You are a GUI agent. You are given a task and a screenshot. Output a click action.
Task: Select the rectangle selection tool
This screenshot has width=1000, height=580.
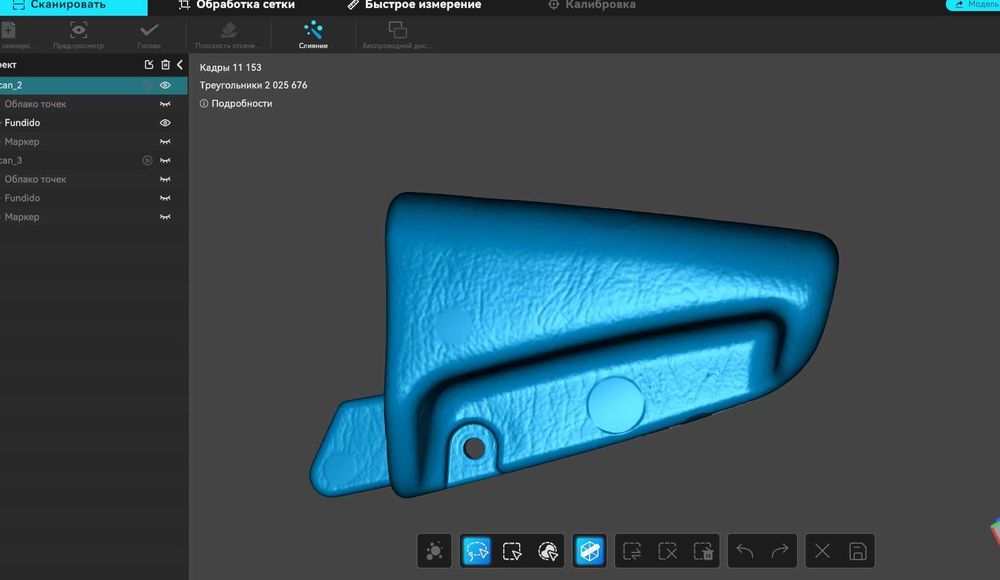click(512, 551)
